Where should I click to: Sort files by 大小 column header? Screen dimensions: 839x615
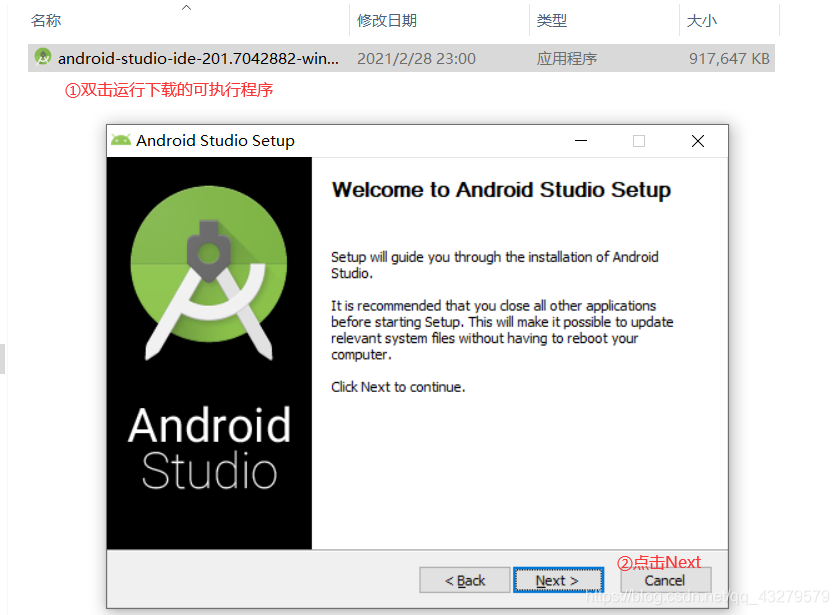pos(701,21)
